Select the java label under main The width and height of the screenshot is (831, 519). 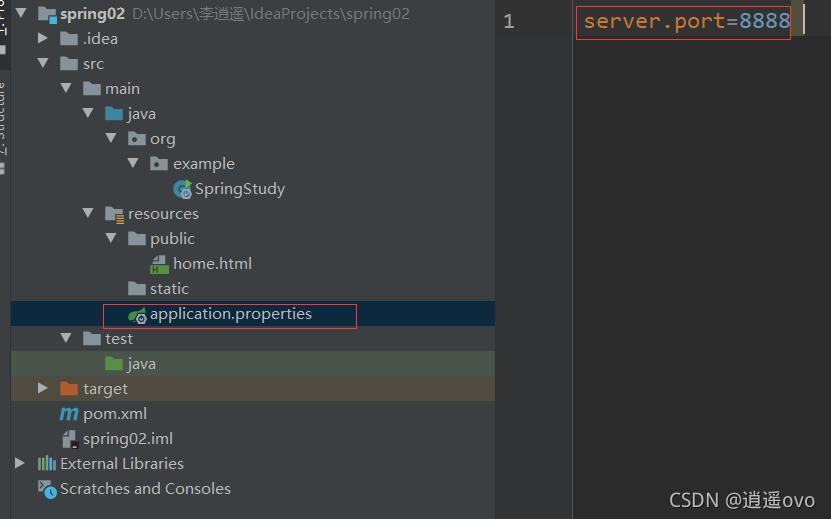(142, 114)
